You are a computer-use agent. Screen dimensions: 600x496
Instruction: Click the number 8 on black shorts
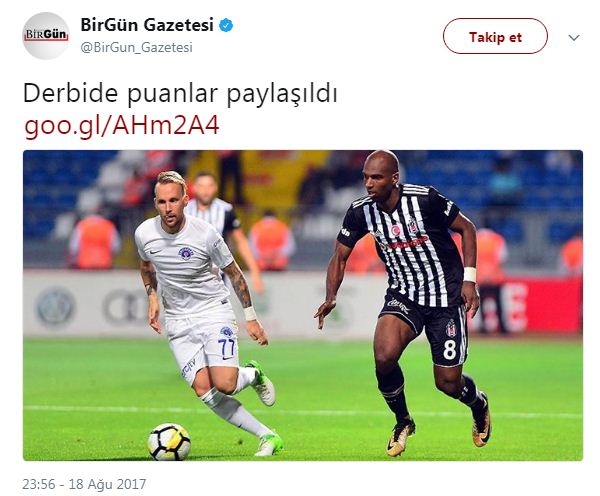(450, 349)
